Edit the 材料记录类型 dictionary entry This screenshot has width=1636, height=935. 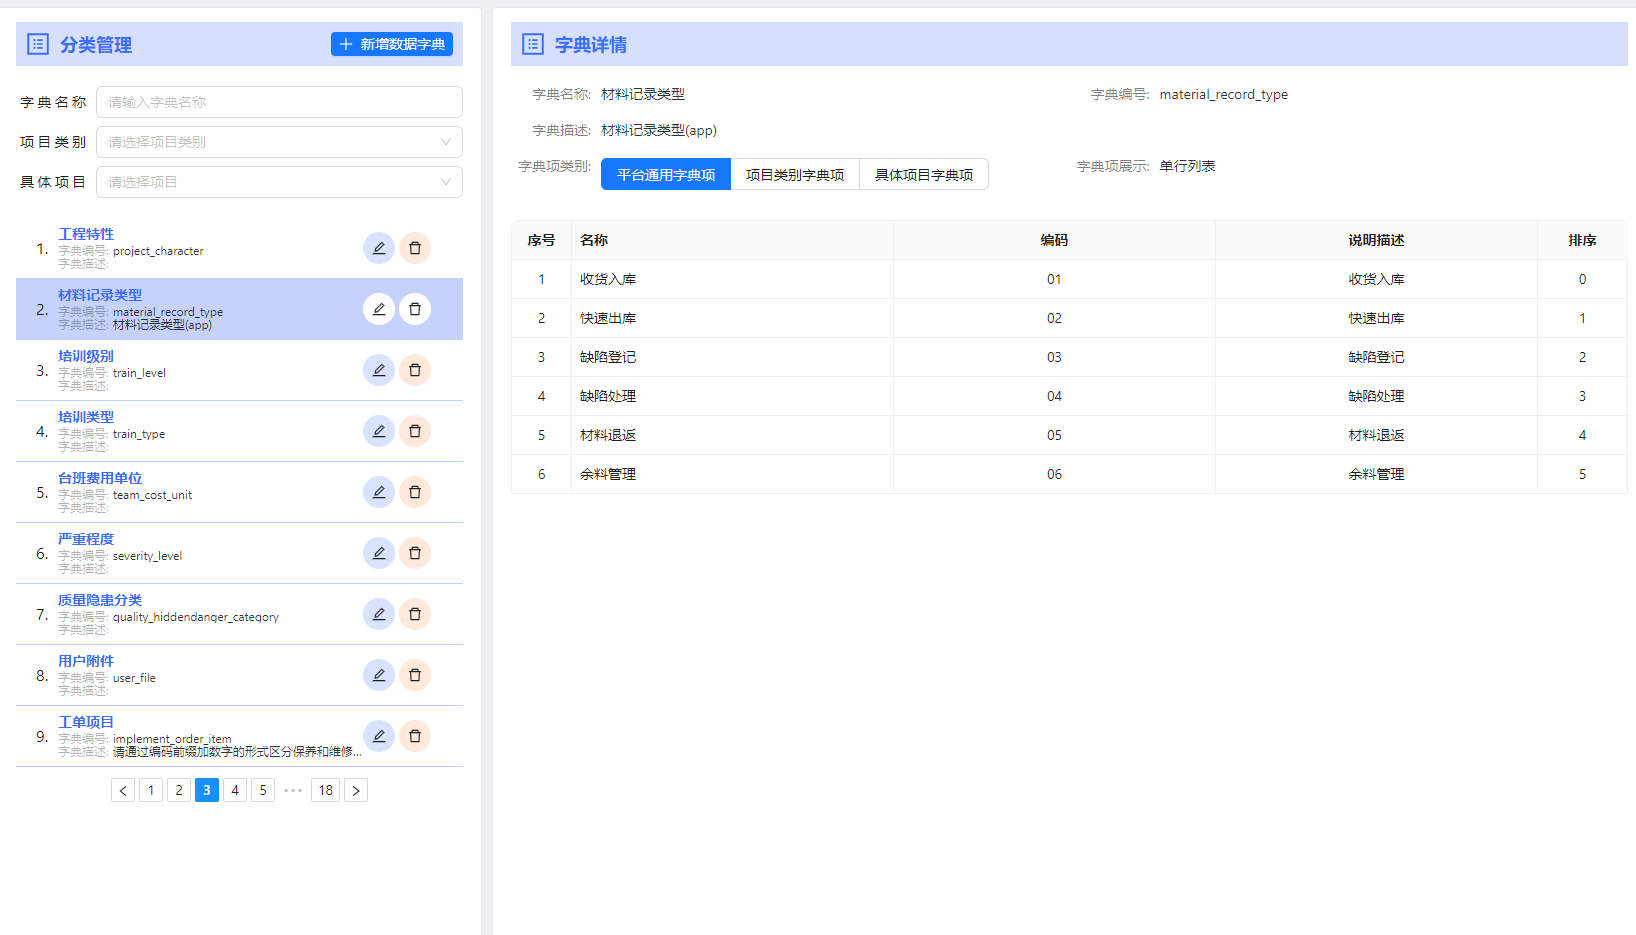click(379, 309)
